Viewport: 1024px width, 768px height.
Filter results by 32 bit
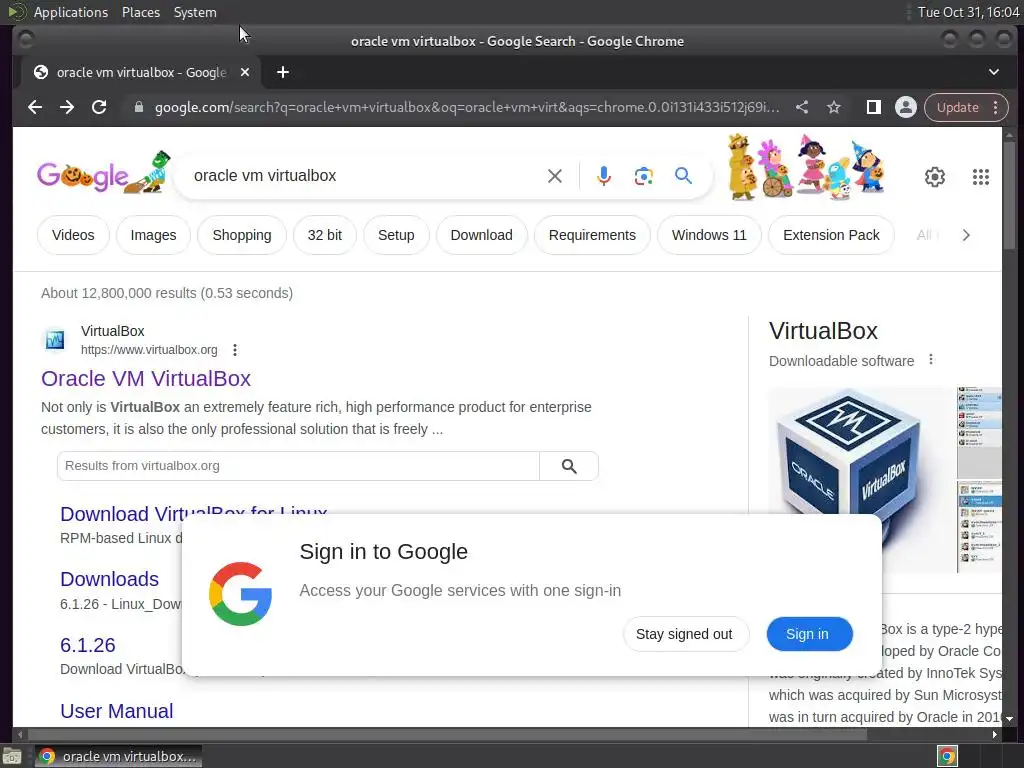click(x=325, y=235)
